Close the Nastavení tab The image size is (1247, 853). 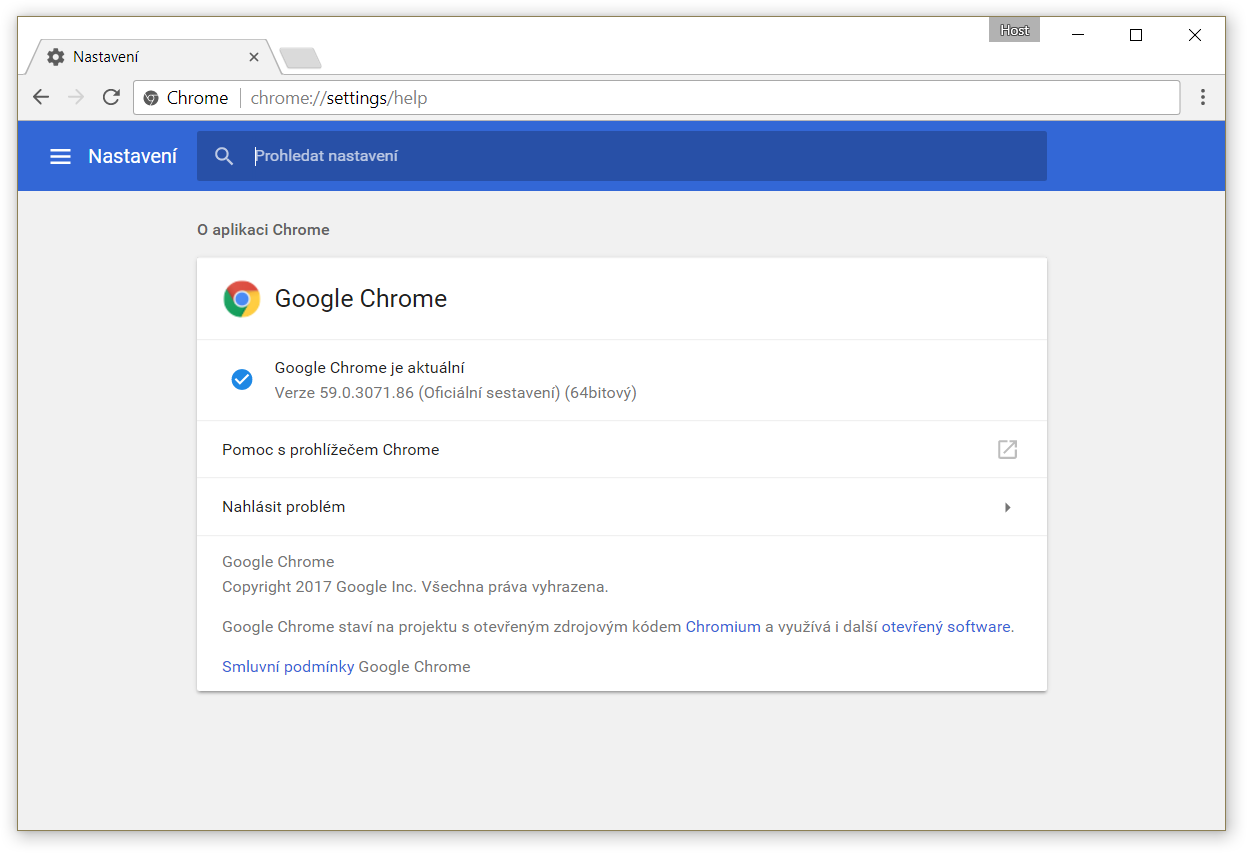(x=254, y=57)
